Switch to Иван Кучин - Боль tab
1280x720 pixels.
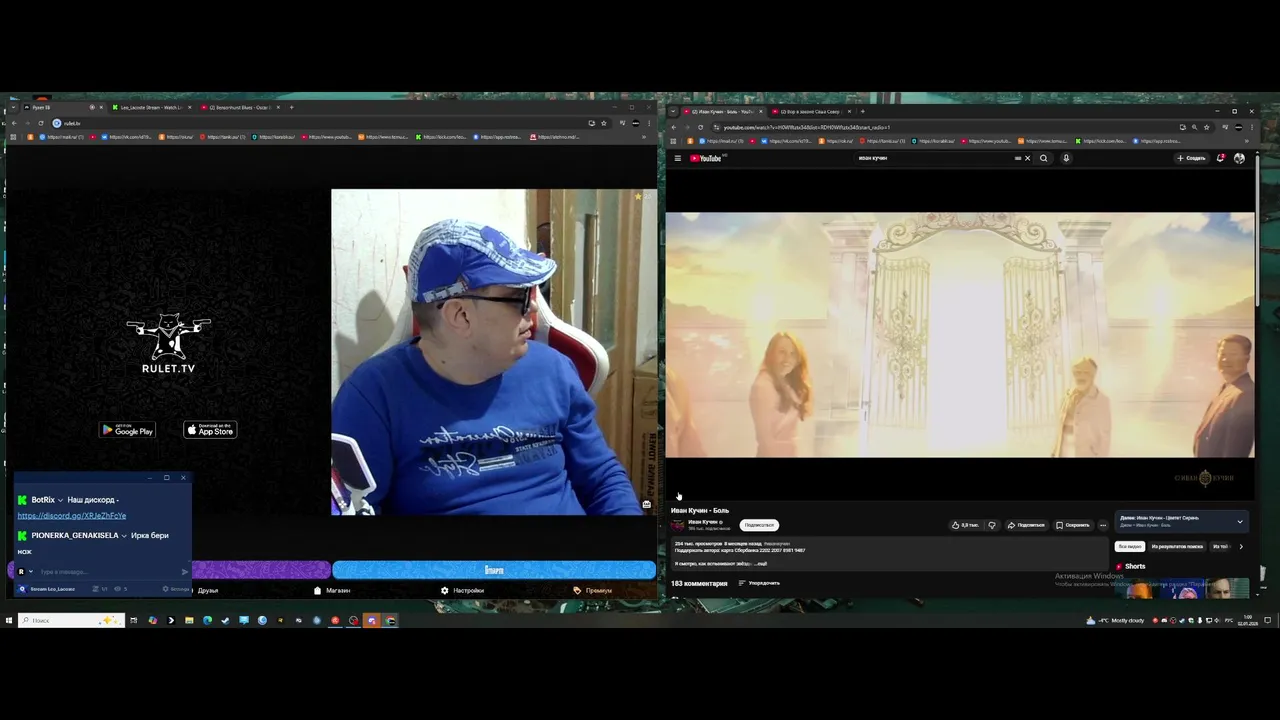723,111
